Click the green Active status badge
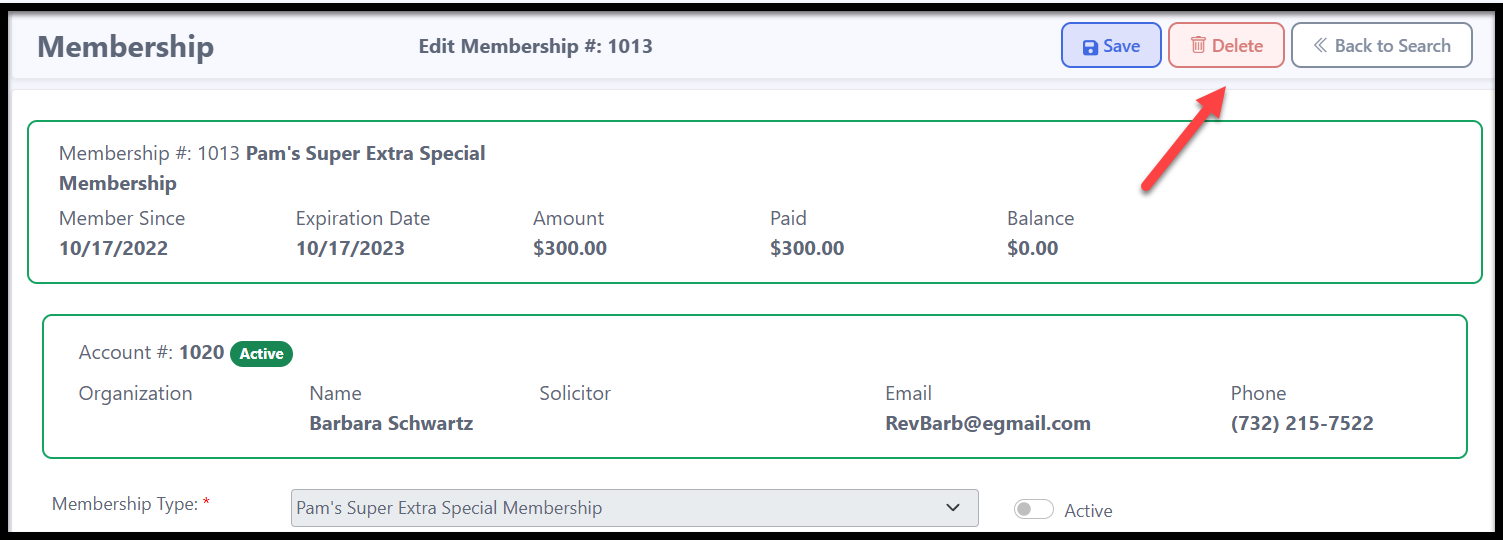 click(x=261, y=354)
